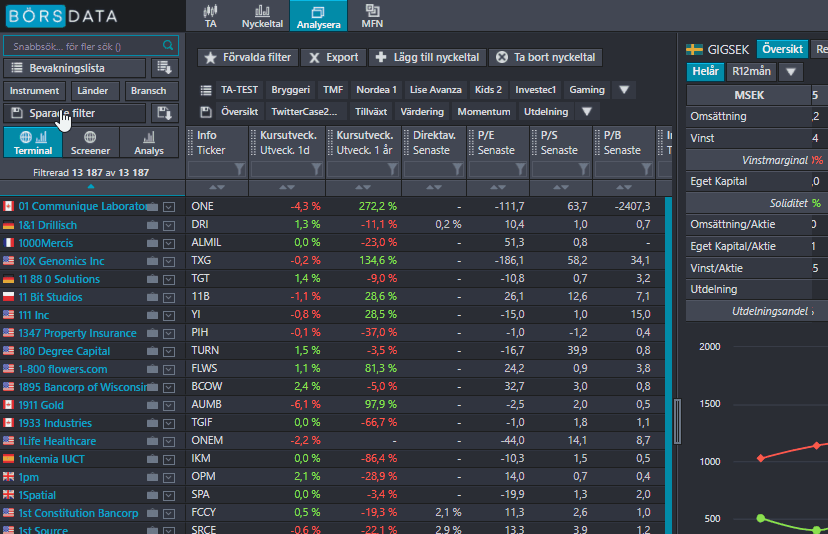The image size is (828, 534).
Task: Open Sparade filter list
Action: pos(74,113)
